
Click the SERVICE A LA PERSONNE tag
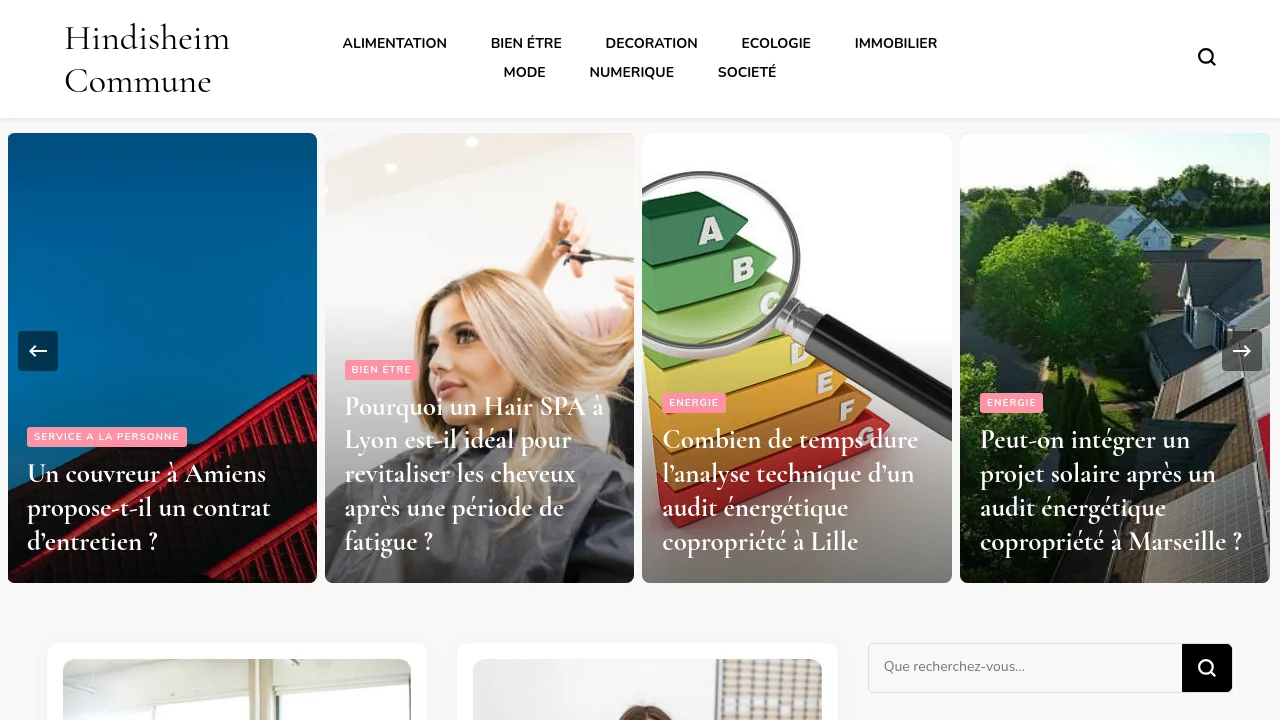107,437
